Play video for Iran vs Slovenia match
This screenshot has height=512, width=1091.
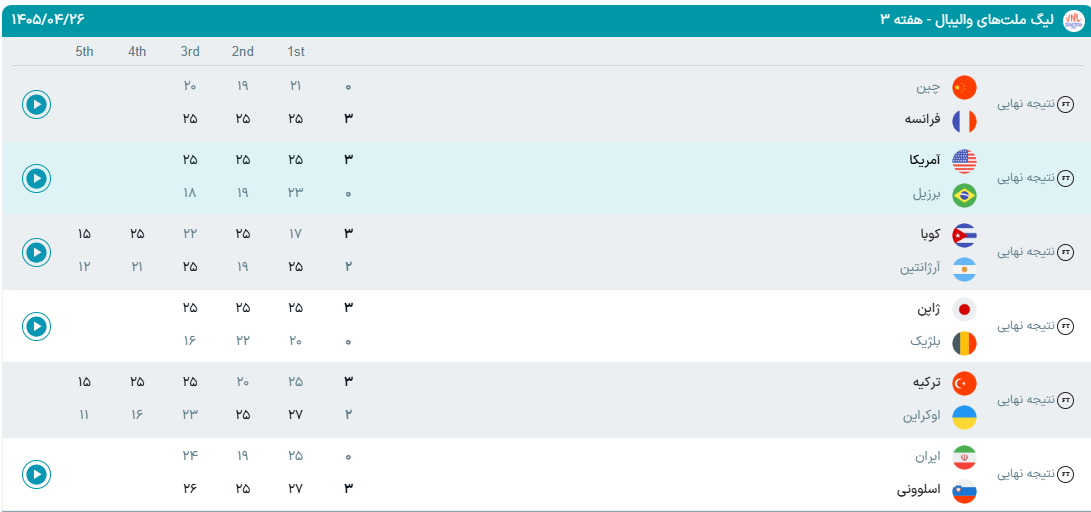pyautogui.click(x=36, y=474)
